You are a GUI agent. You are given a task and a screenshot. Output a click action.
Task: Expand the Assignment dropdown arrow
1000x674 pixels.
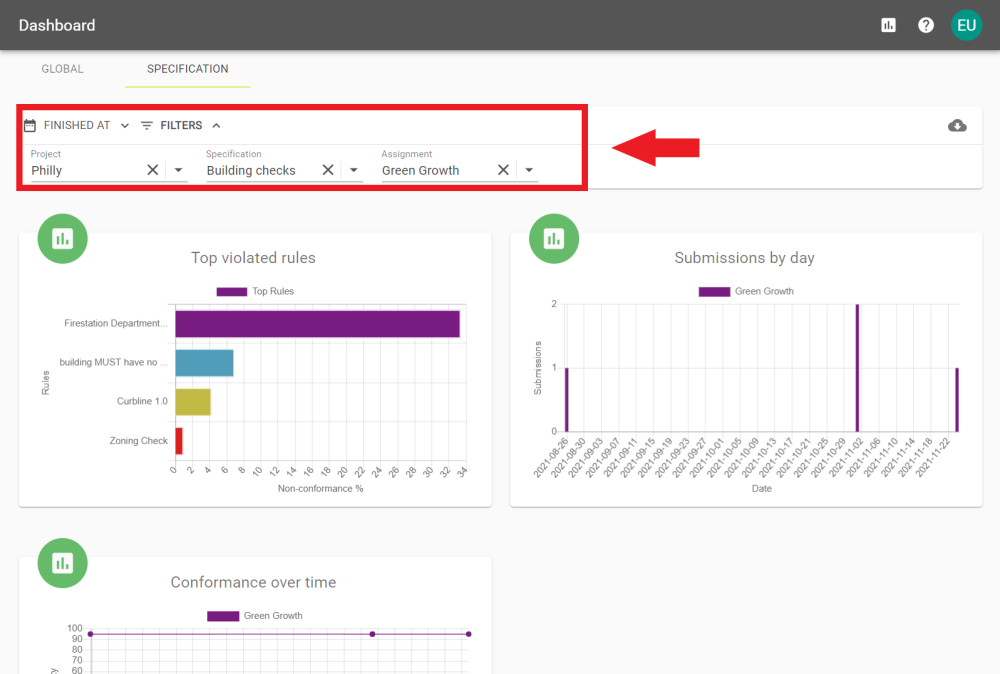pyautogui.click(x=528, y=170)
